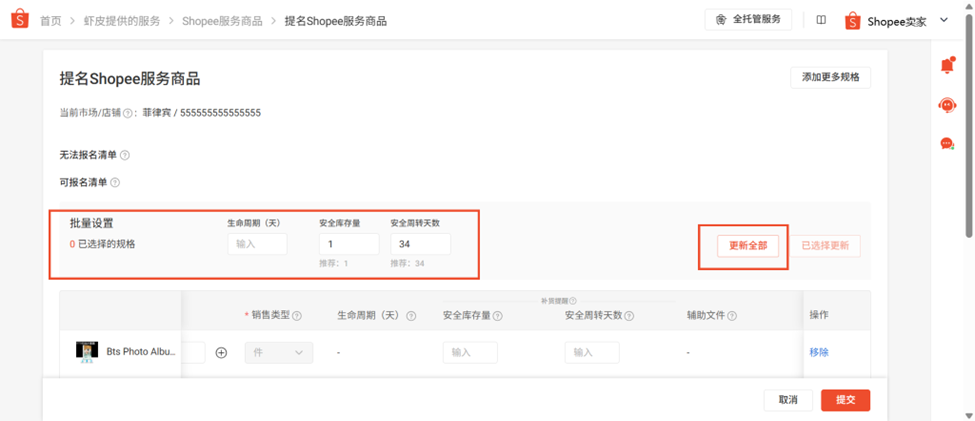
Task: Open the book icon in the header
Action: point(821,21)
